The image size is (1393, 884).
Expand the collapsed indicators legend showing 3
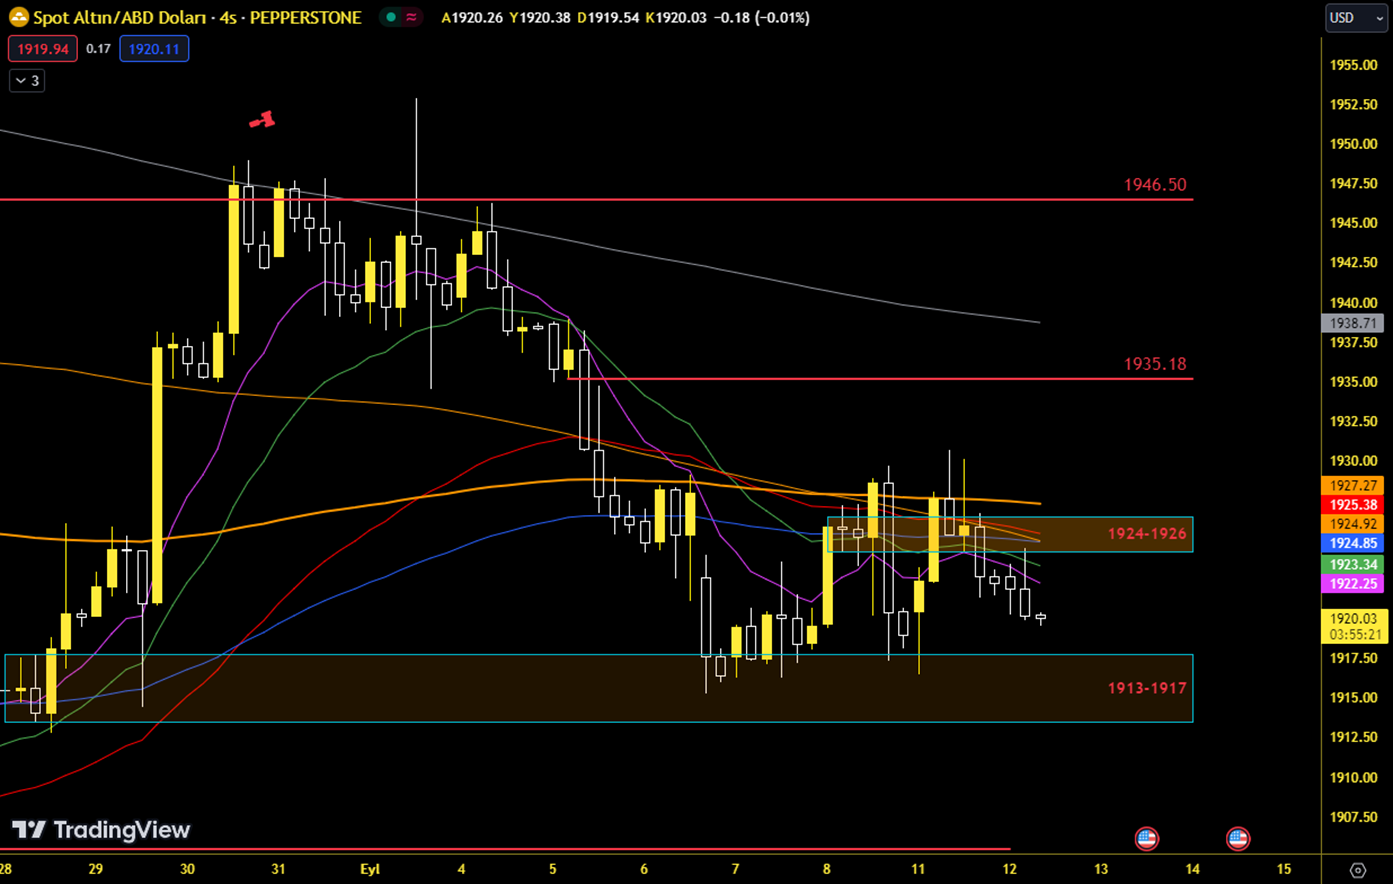pyautogui.click(x=27, y=80)
